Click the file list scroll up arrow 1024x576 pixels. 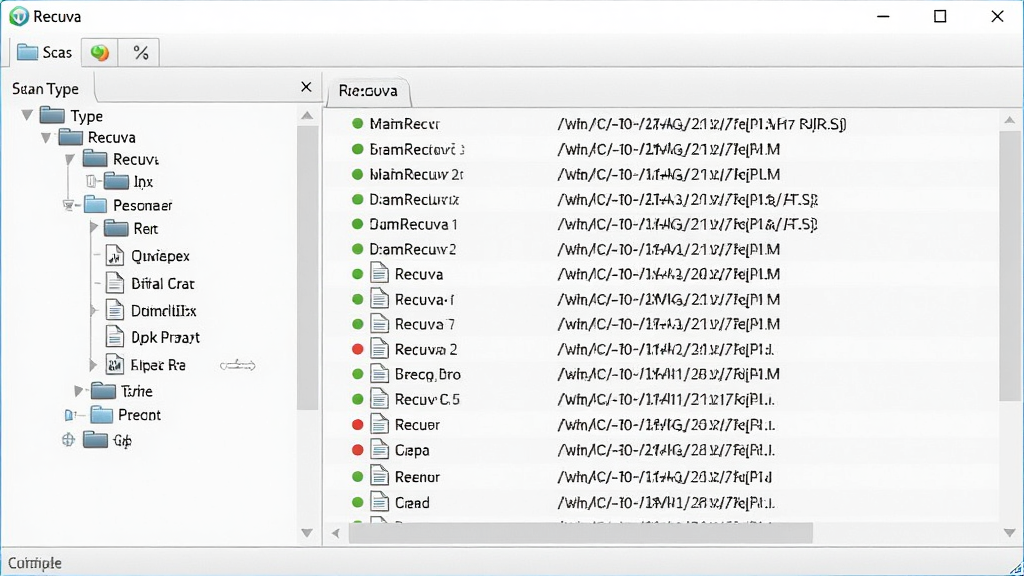click(x=1010, y=120)
